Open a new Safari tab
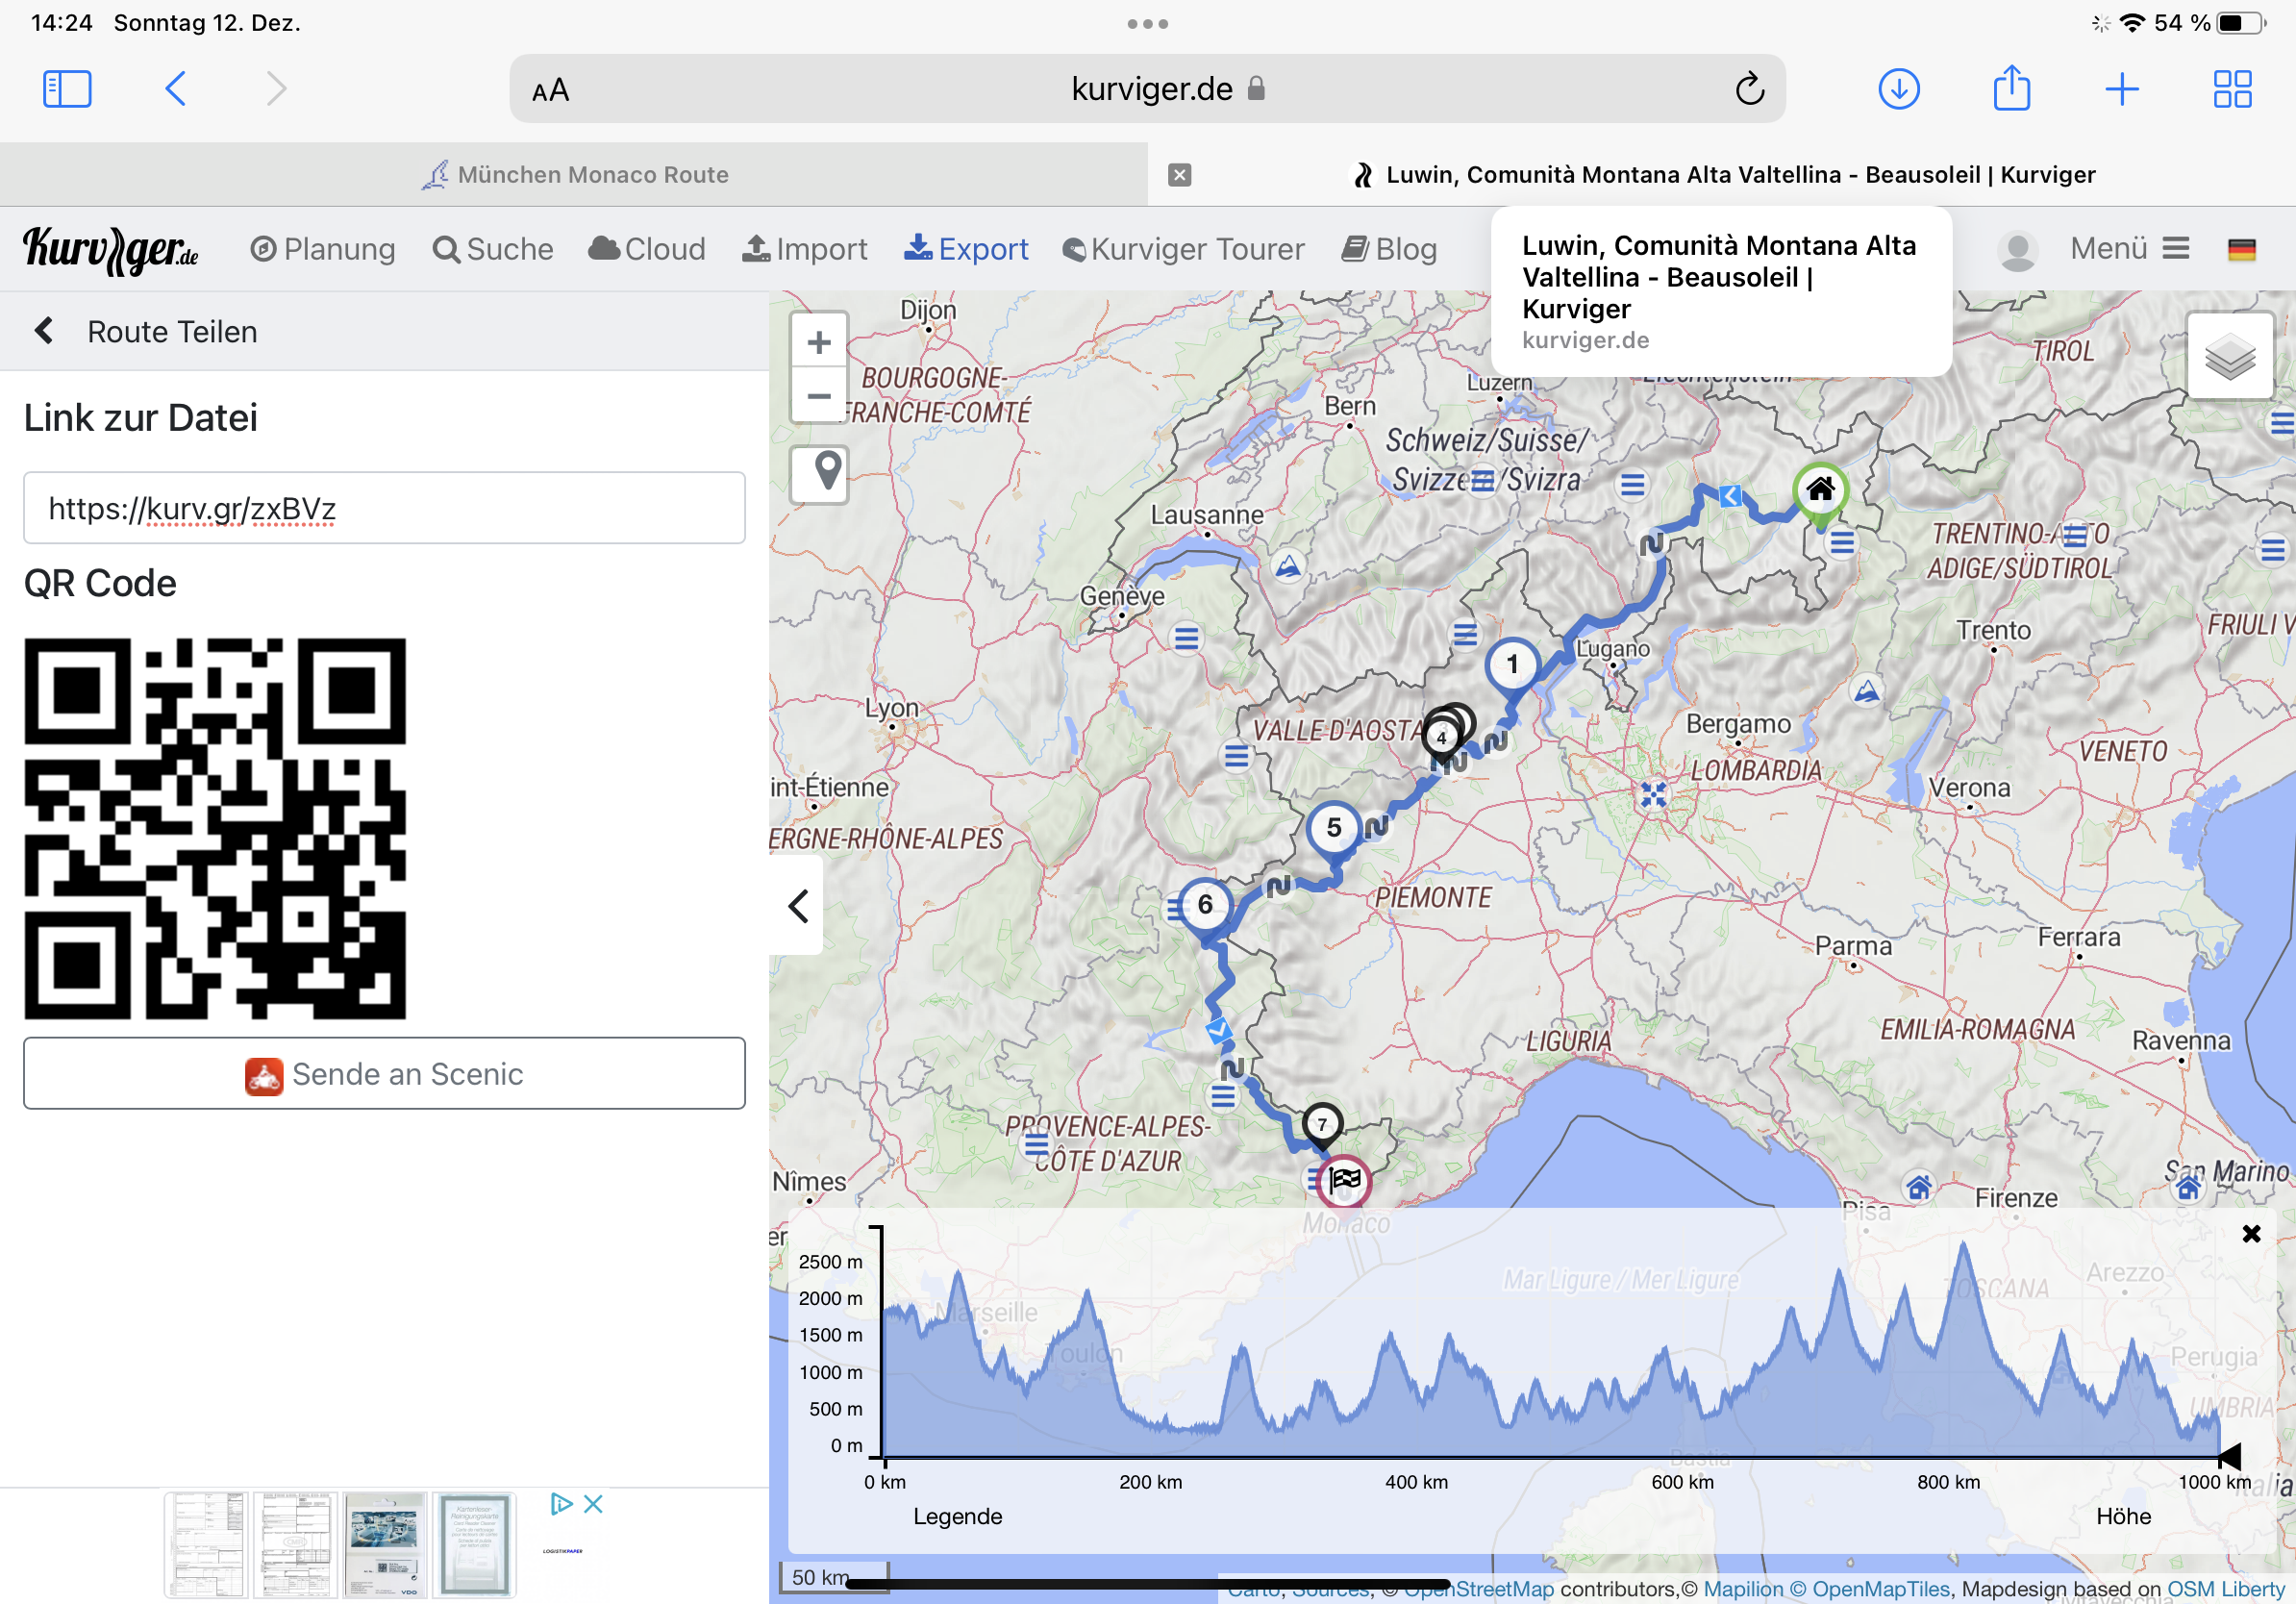Viewport: 2296px width, 1604px height. (x=2122, y=89)
